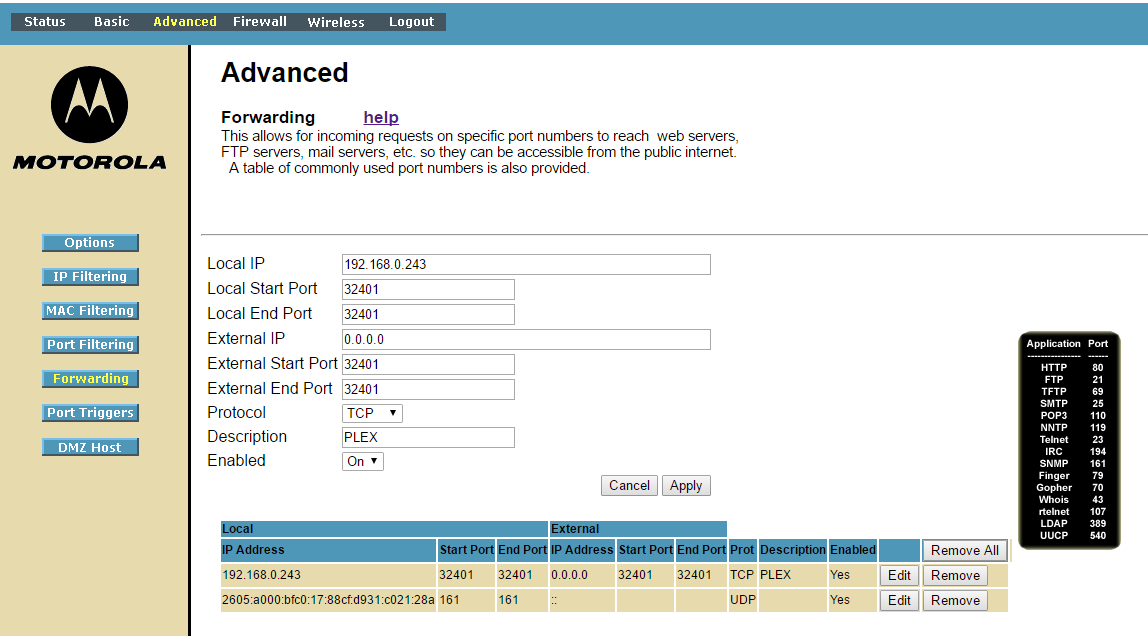Click the Enabled column header
Image resolution: width=1148 pixels, height=636 pixels.
[853, 550]
